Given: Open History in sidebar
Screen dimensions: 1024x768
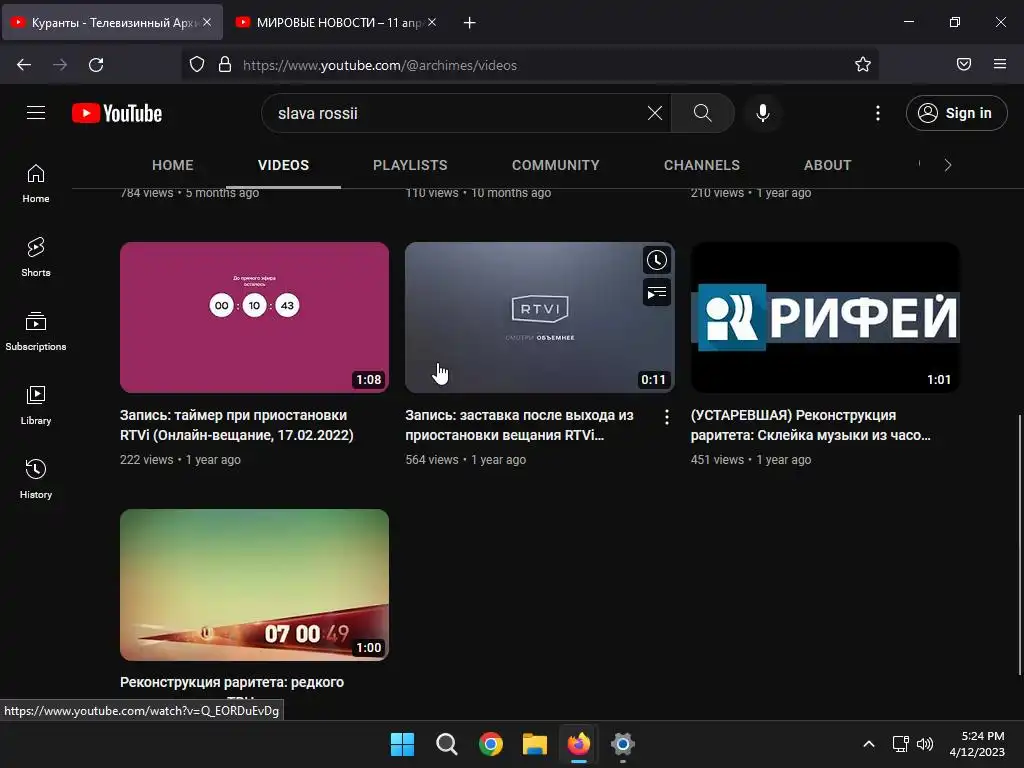Looking at the screenshot, I should [x=36, y=479].
